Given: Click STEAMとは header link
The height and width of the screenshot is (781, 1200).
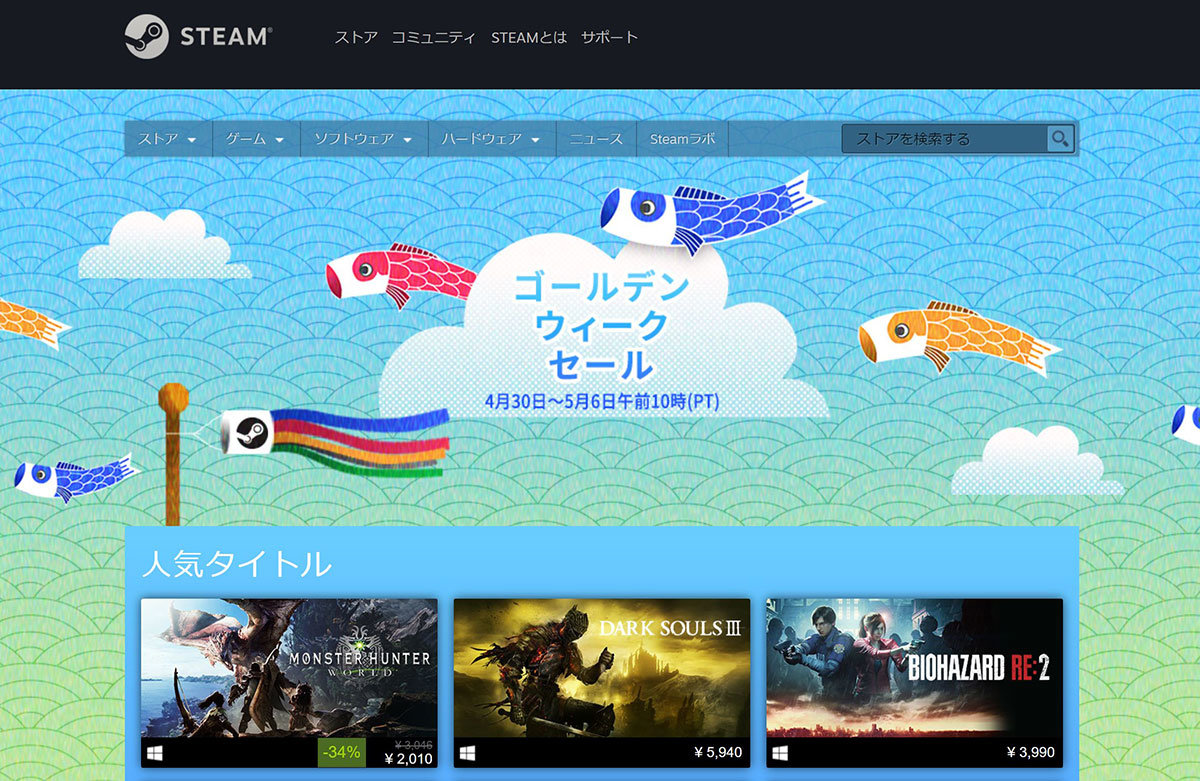Looking at the screenshot, I should pos(529,38).
